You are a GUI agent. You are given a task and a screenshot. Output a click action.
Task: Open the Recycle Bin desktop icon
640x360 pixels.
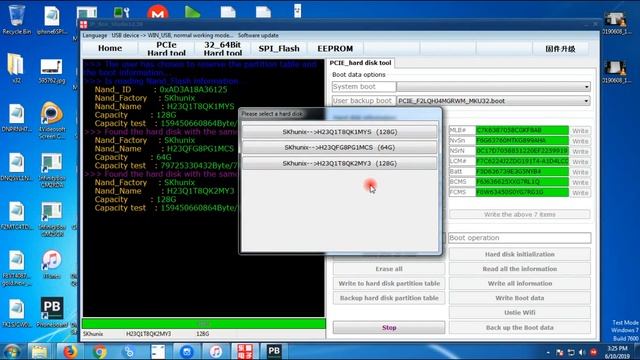[16, 19]
